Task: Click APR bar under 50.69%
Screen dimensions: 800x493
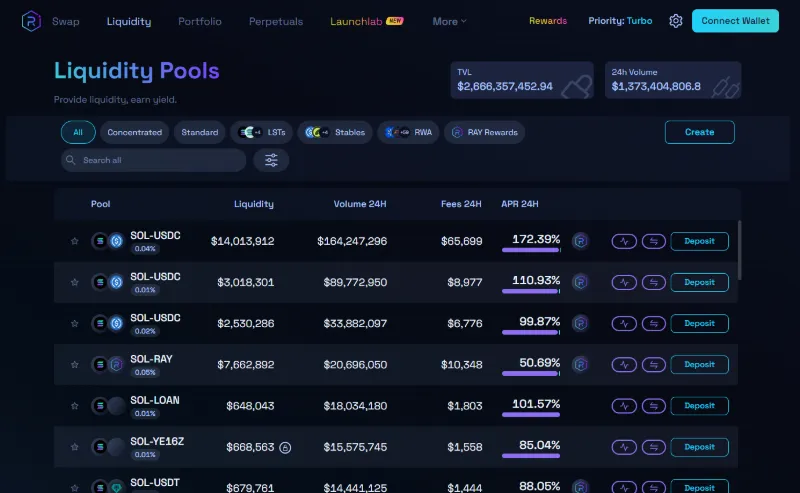Action: (531, 374)
